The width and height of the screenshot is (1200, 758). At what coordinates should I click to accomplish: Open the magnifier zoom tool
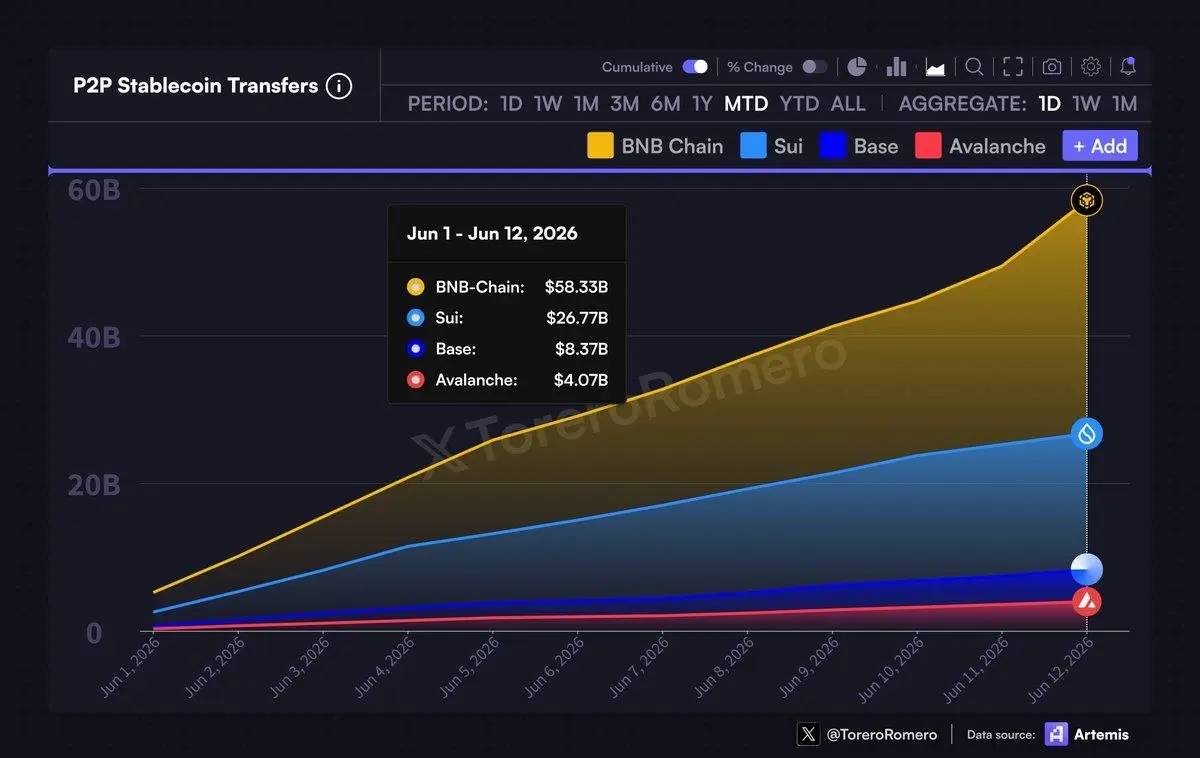click(974, 67)
